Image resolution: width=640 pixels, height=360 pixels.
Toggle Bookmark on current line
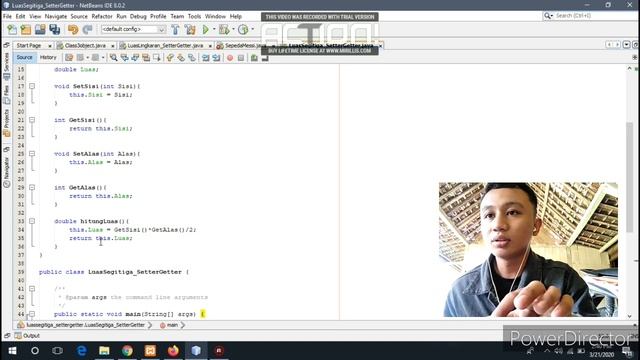192,58
